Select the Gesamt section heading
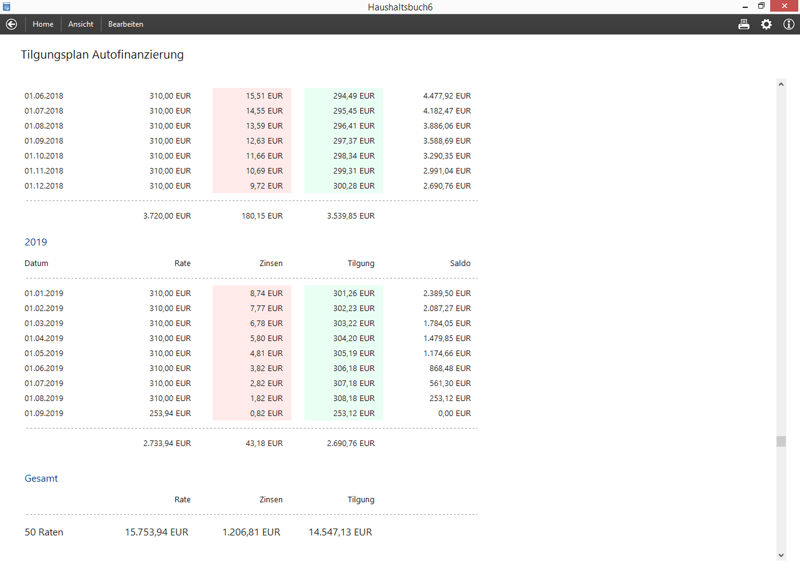 (41, 478)
